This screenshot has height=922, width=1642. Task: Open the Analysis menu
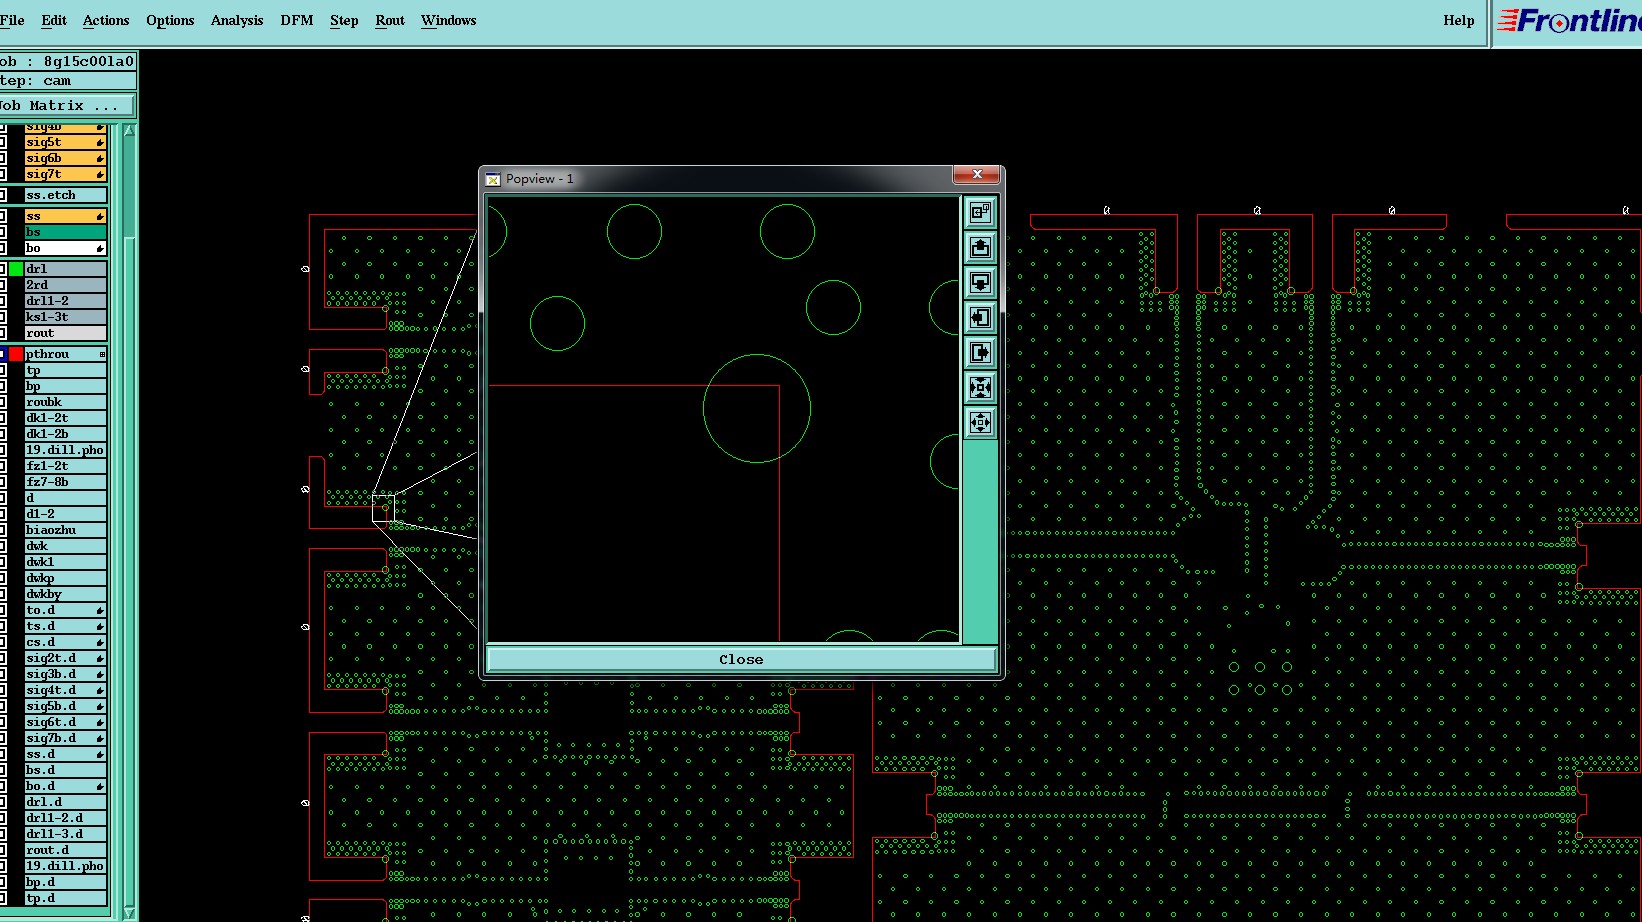tap(237, 20)
